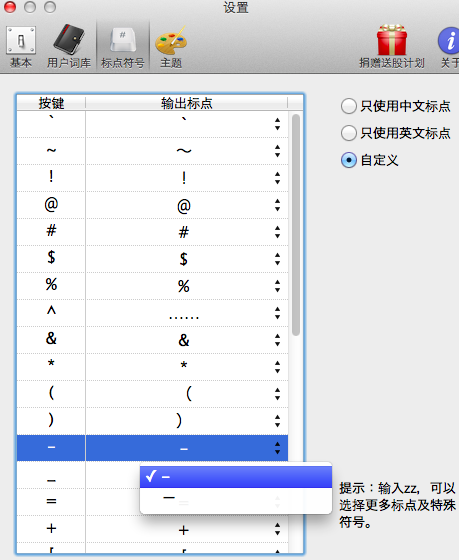Viewport: 459px width, 560px height.
Task: Choose the checked short dash menu option
Action: coord(236,476)
